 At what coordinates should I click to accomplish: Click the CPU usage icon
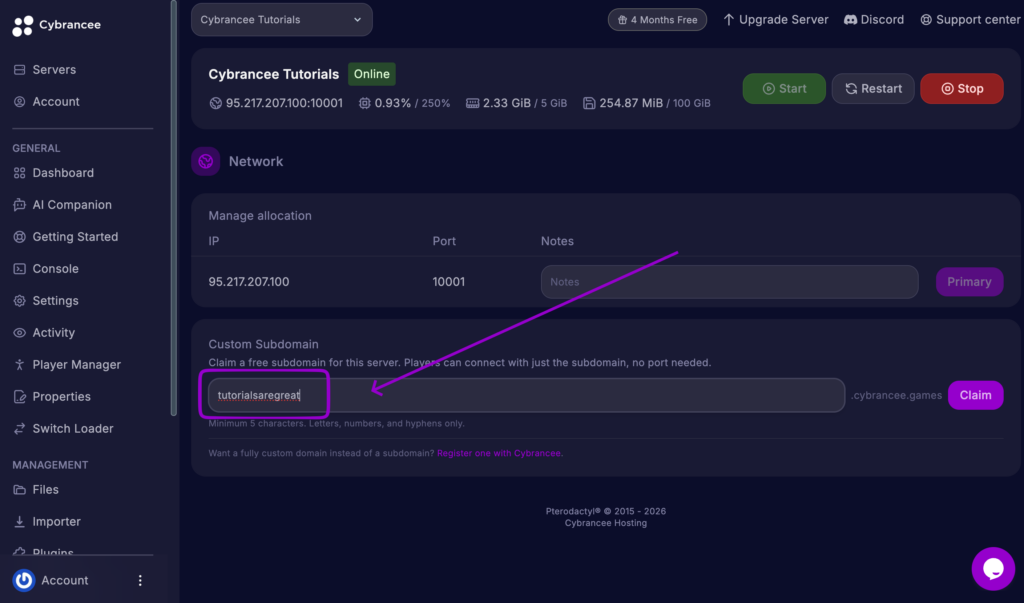pyautogui.click(x=364, y=103)
